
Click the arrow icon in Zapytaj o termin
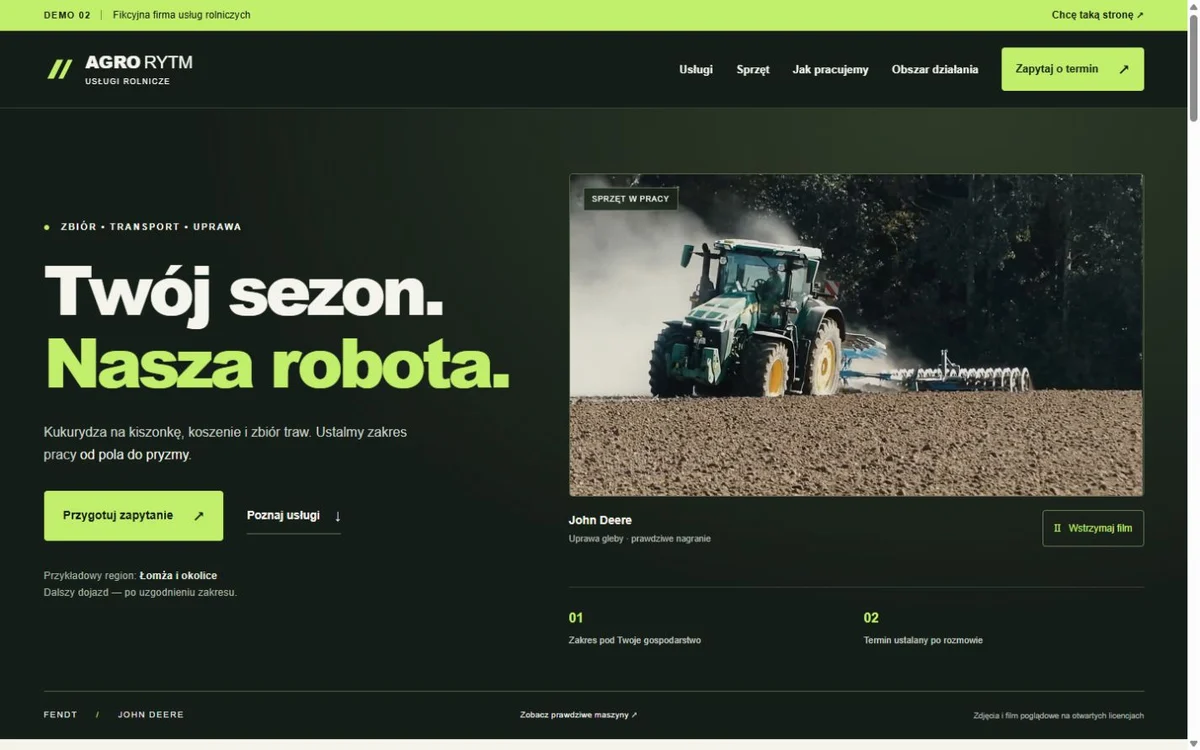click(1123, 69)
